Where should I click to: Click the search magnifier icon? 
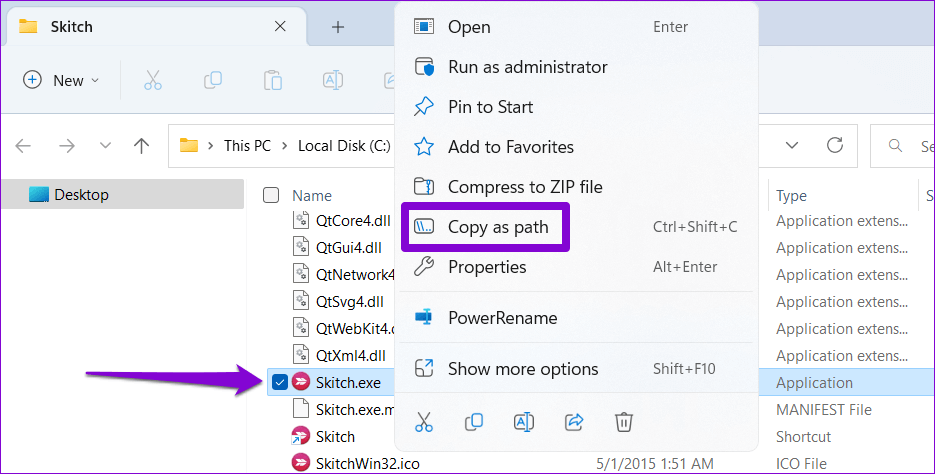895,145
